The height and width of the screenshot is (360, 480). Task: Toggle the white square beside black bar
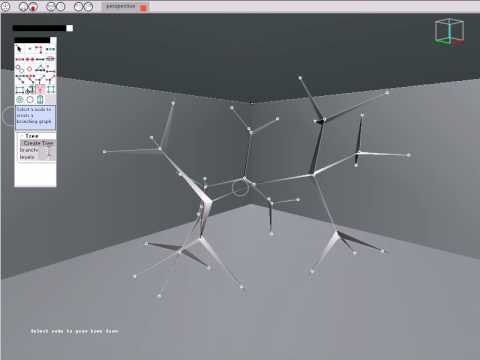pyautogui.click(x=70, y=28)
